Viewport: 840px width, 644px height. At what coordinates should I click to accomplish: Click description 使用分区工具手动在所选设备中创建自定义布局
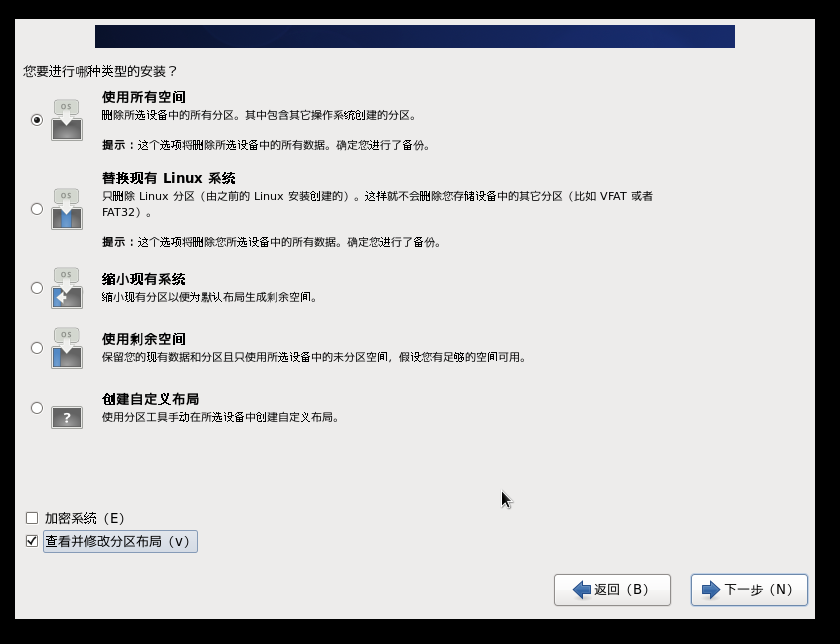coord(221,417)
